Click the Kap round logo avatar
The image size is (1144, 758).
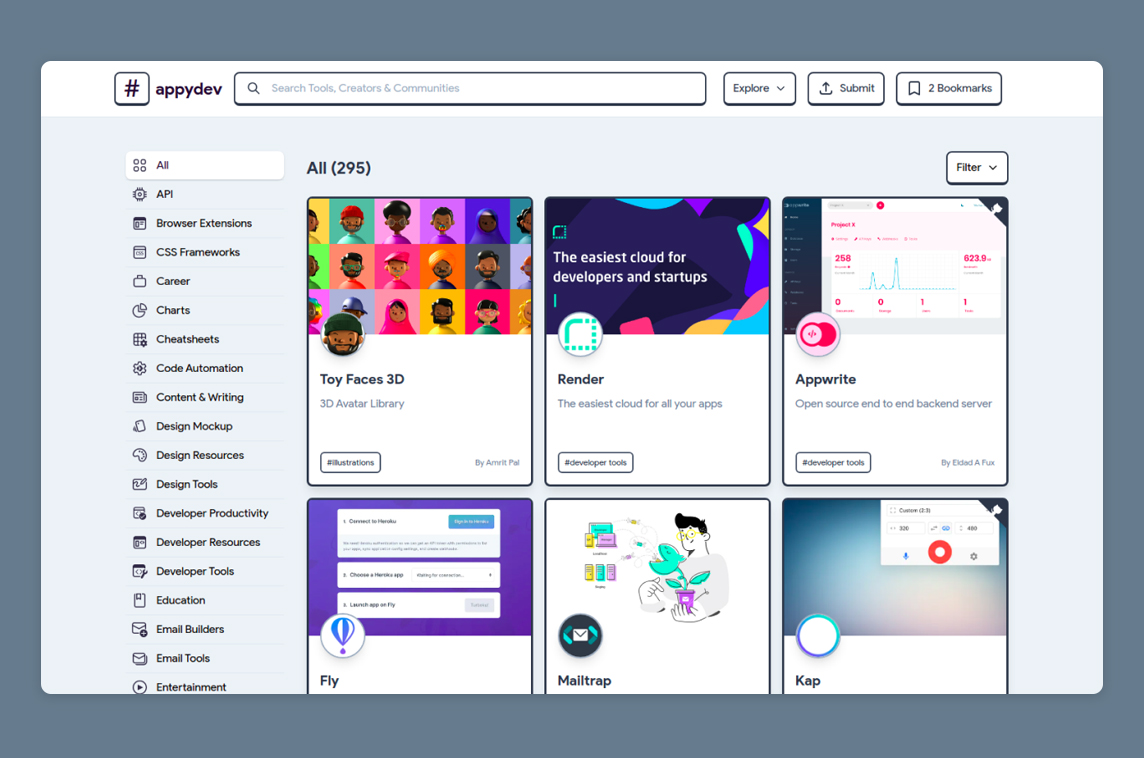(818, 635)
